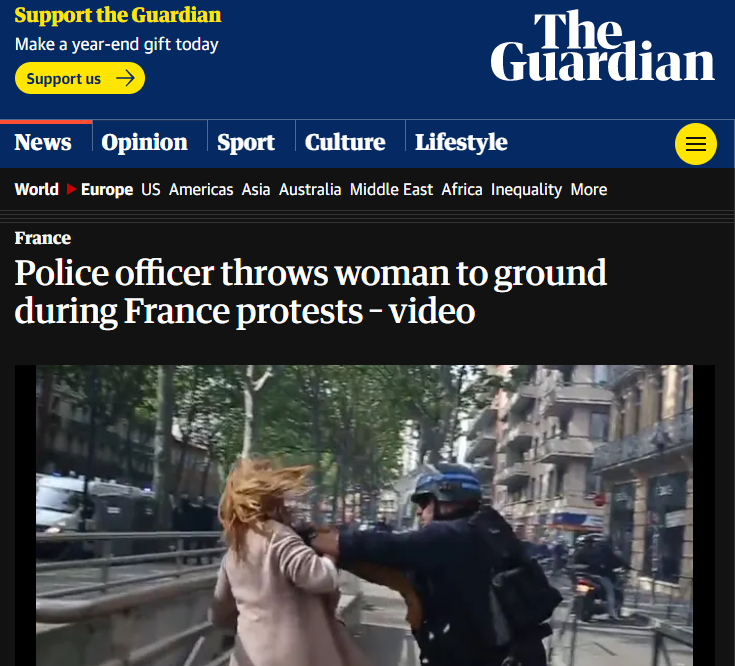Open the Europe subsection link
The image size is (735, 666).
point(107,189)
